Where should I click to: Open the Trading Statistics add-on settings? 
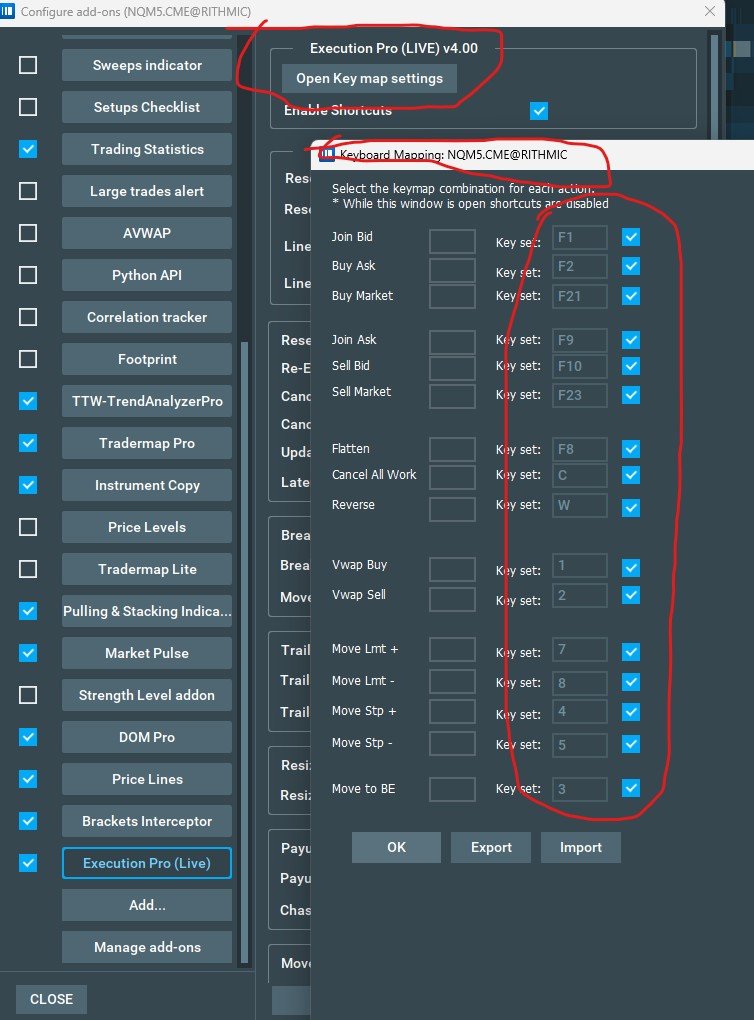(147, 149)
